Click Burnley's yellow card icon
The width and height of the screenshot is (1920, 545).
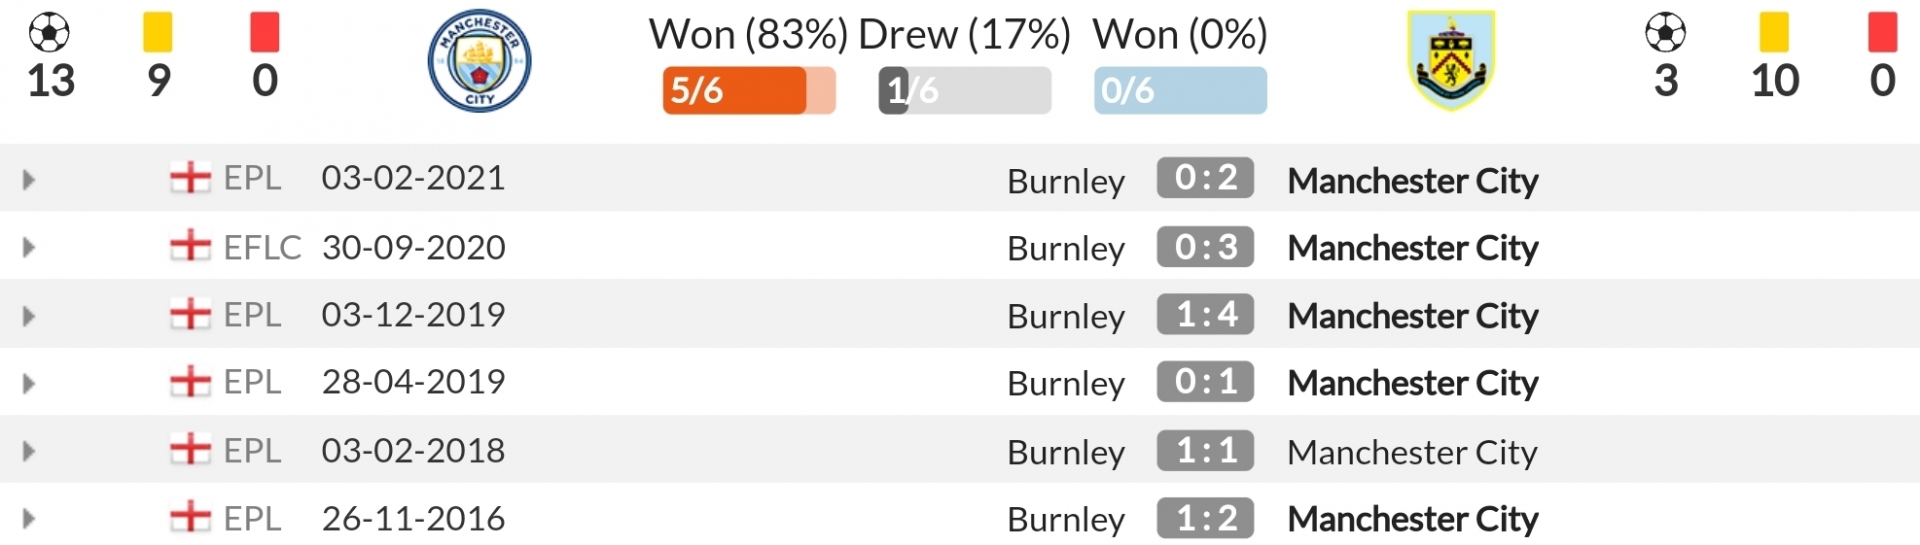pyautogui.click(x=1774, y=32)
